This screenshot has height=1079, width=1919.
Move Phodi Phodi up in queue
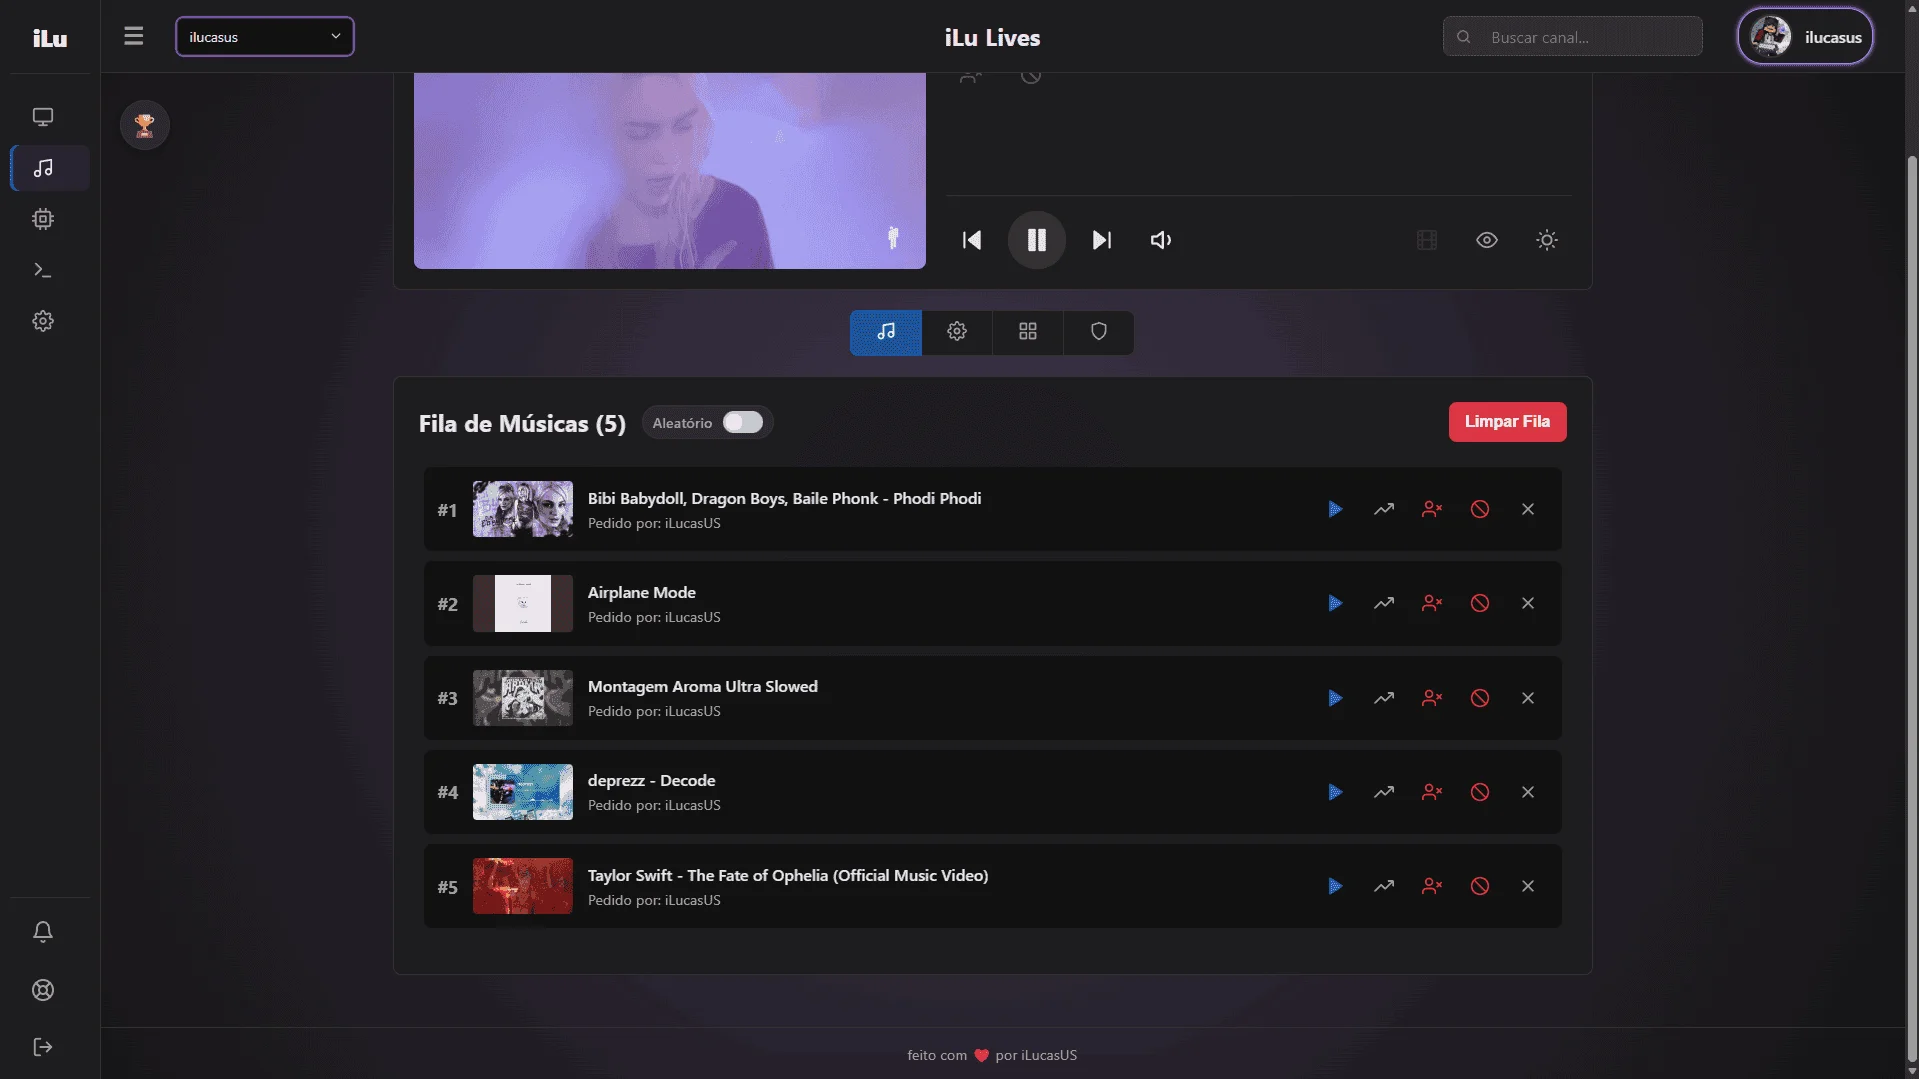(x=1384, y=509)
